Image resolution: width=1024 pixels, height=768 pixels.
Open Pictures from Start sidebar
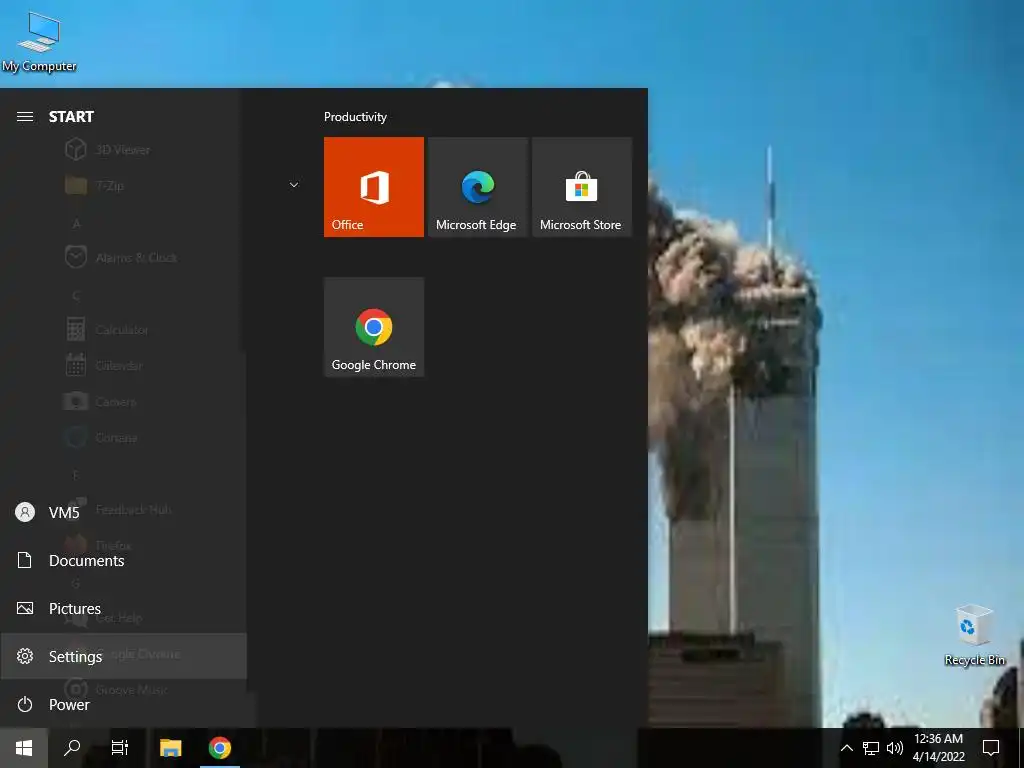(123, 609)
